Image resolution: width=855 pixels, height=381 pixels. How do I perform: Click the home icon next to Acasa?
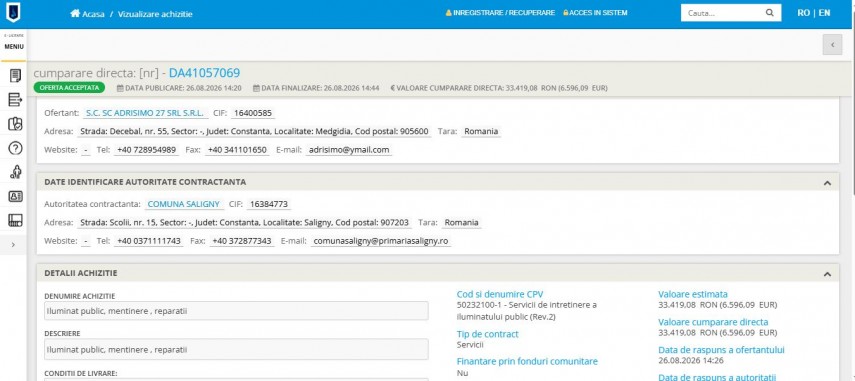click(x=75, y=13)
